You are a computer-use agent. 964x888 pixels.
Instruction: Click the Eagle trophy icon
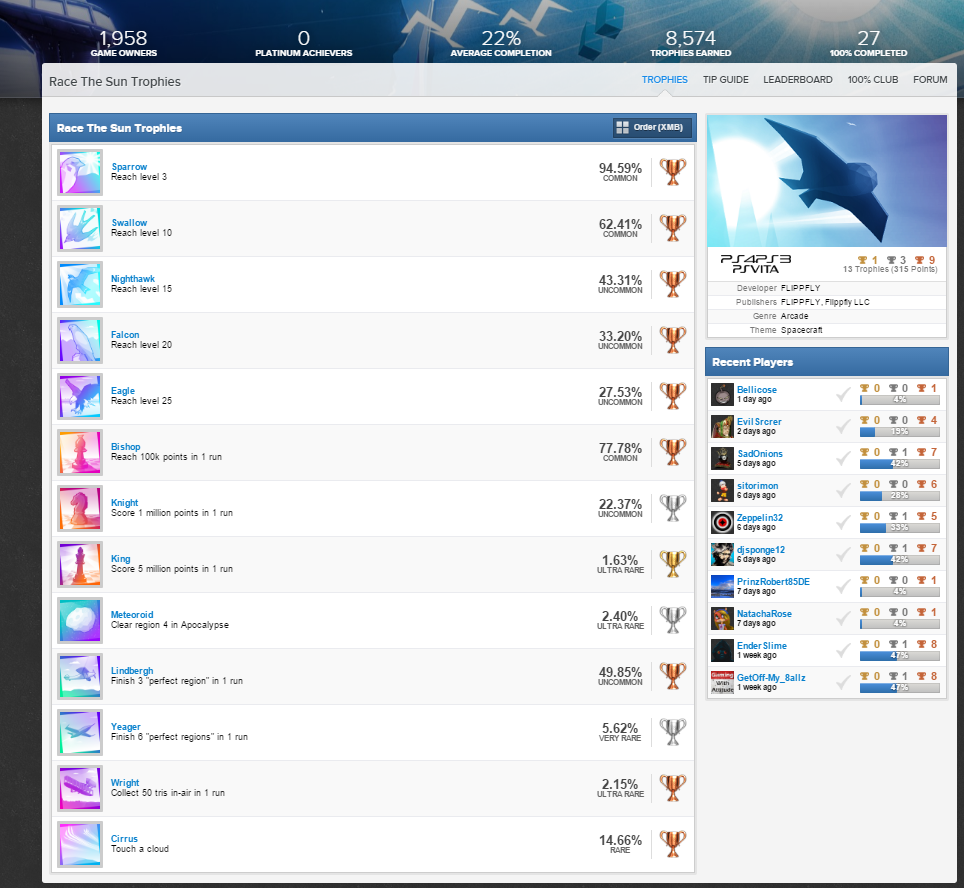coord(79,396)
